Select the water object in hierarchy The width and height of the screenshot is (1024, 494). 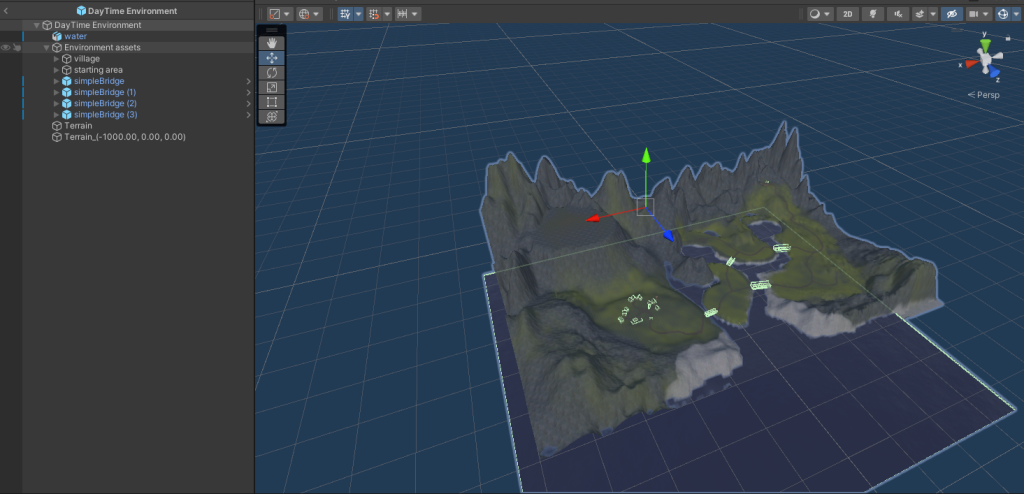pos(75,36)
